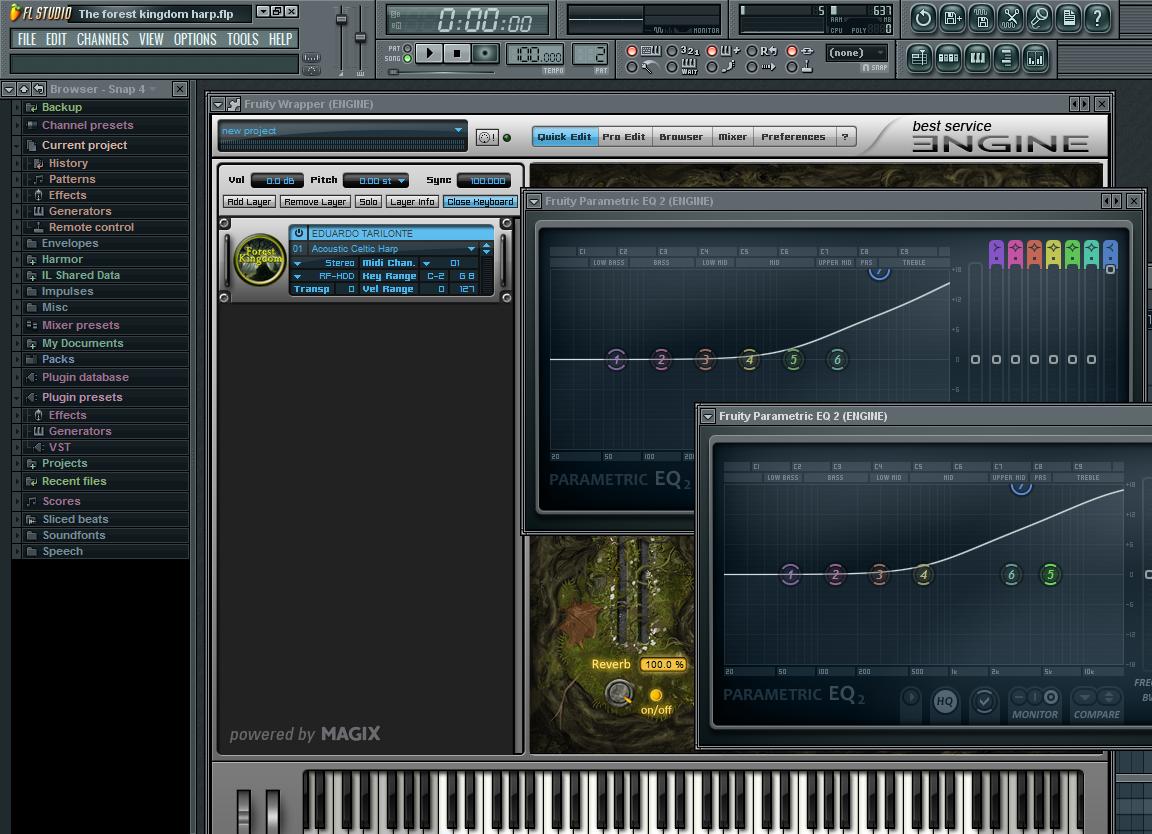Image resolution: width=1152 pixels, height=834 pixels.
Task: Show the step sequencer icon
Action: click(x=948, y=59)
